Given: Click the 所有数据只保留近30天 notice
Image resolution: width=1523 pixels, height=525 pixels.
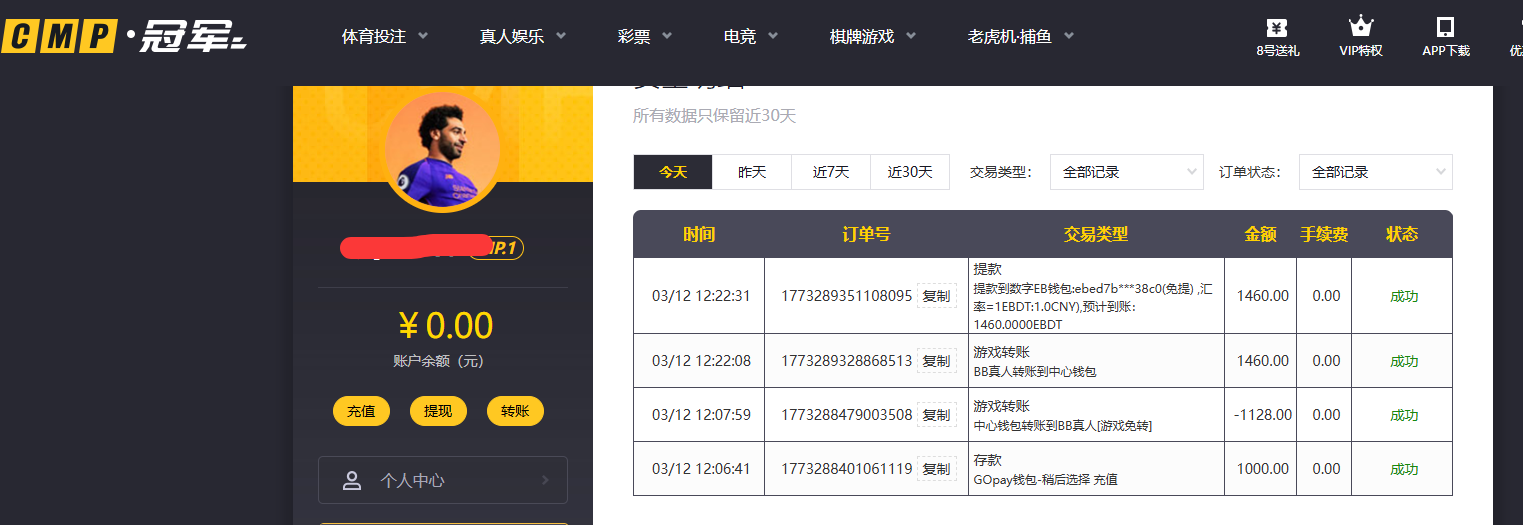Looking at the screenshot, I should [714, 116].
